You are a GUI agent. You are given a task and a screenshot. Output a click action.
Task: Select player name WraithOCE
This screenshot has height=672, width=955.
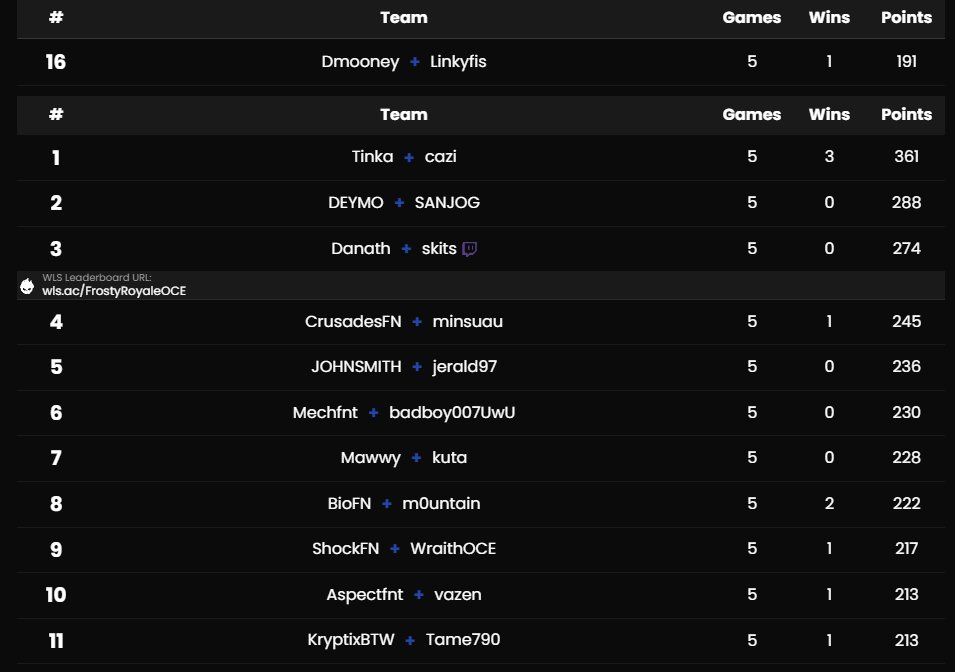pos(453,548)
